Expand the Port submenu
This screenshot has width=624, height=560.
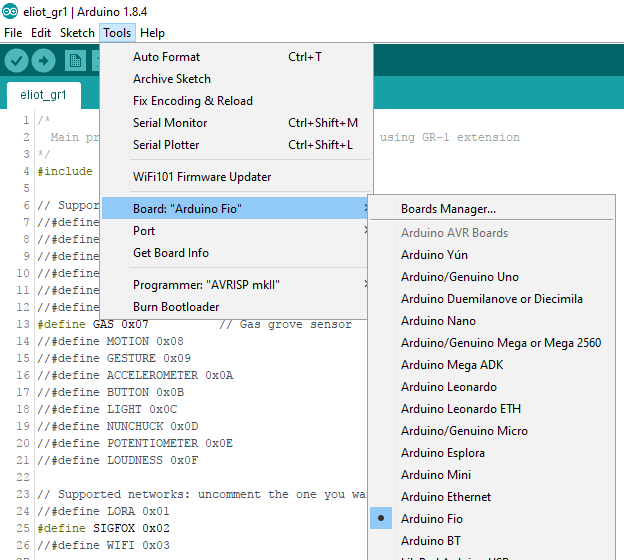[235, 231]
